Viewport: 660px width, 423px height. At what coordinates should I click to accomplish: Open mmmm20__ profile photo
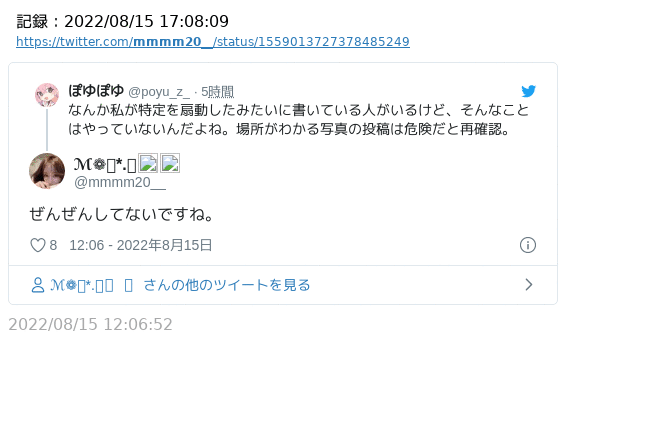point(47,171)
